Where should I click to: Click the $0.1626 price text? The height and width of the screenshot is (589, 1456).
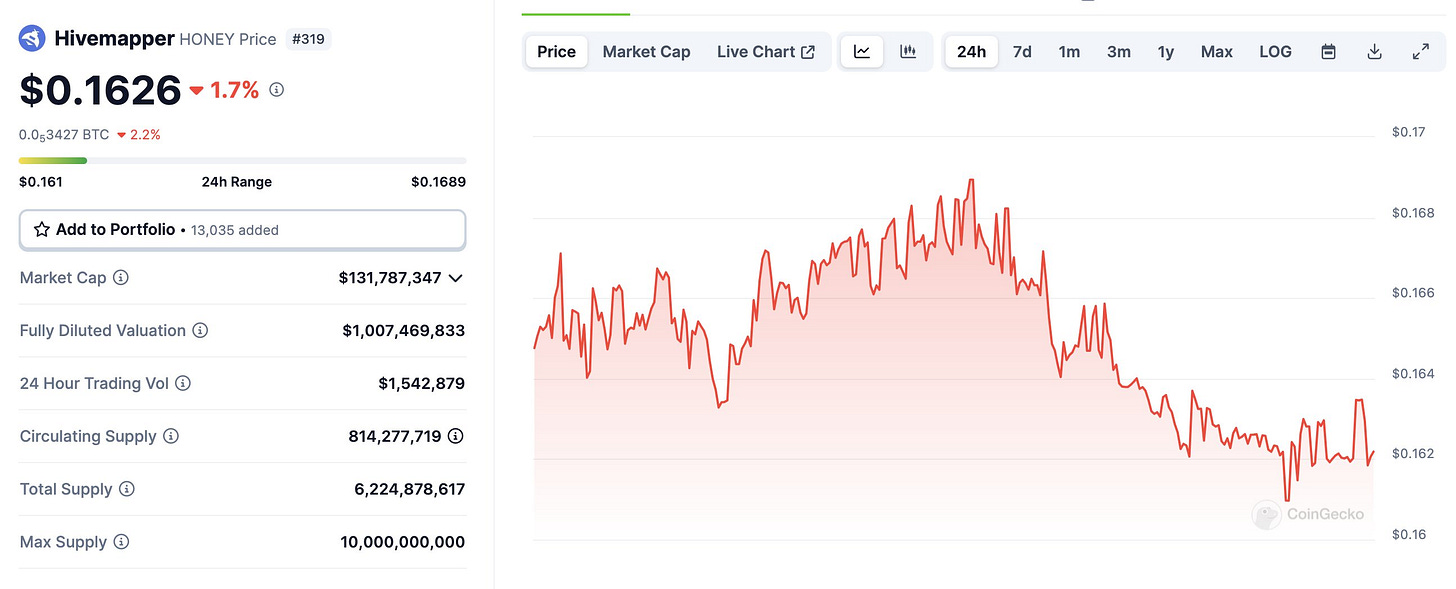point(100,91)
